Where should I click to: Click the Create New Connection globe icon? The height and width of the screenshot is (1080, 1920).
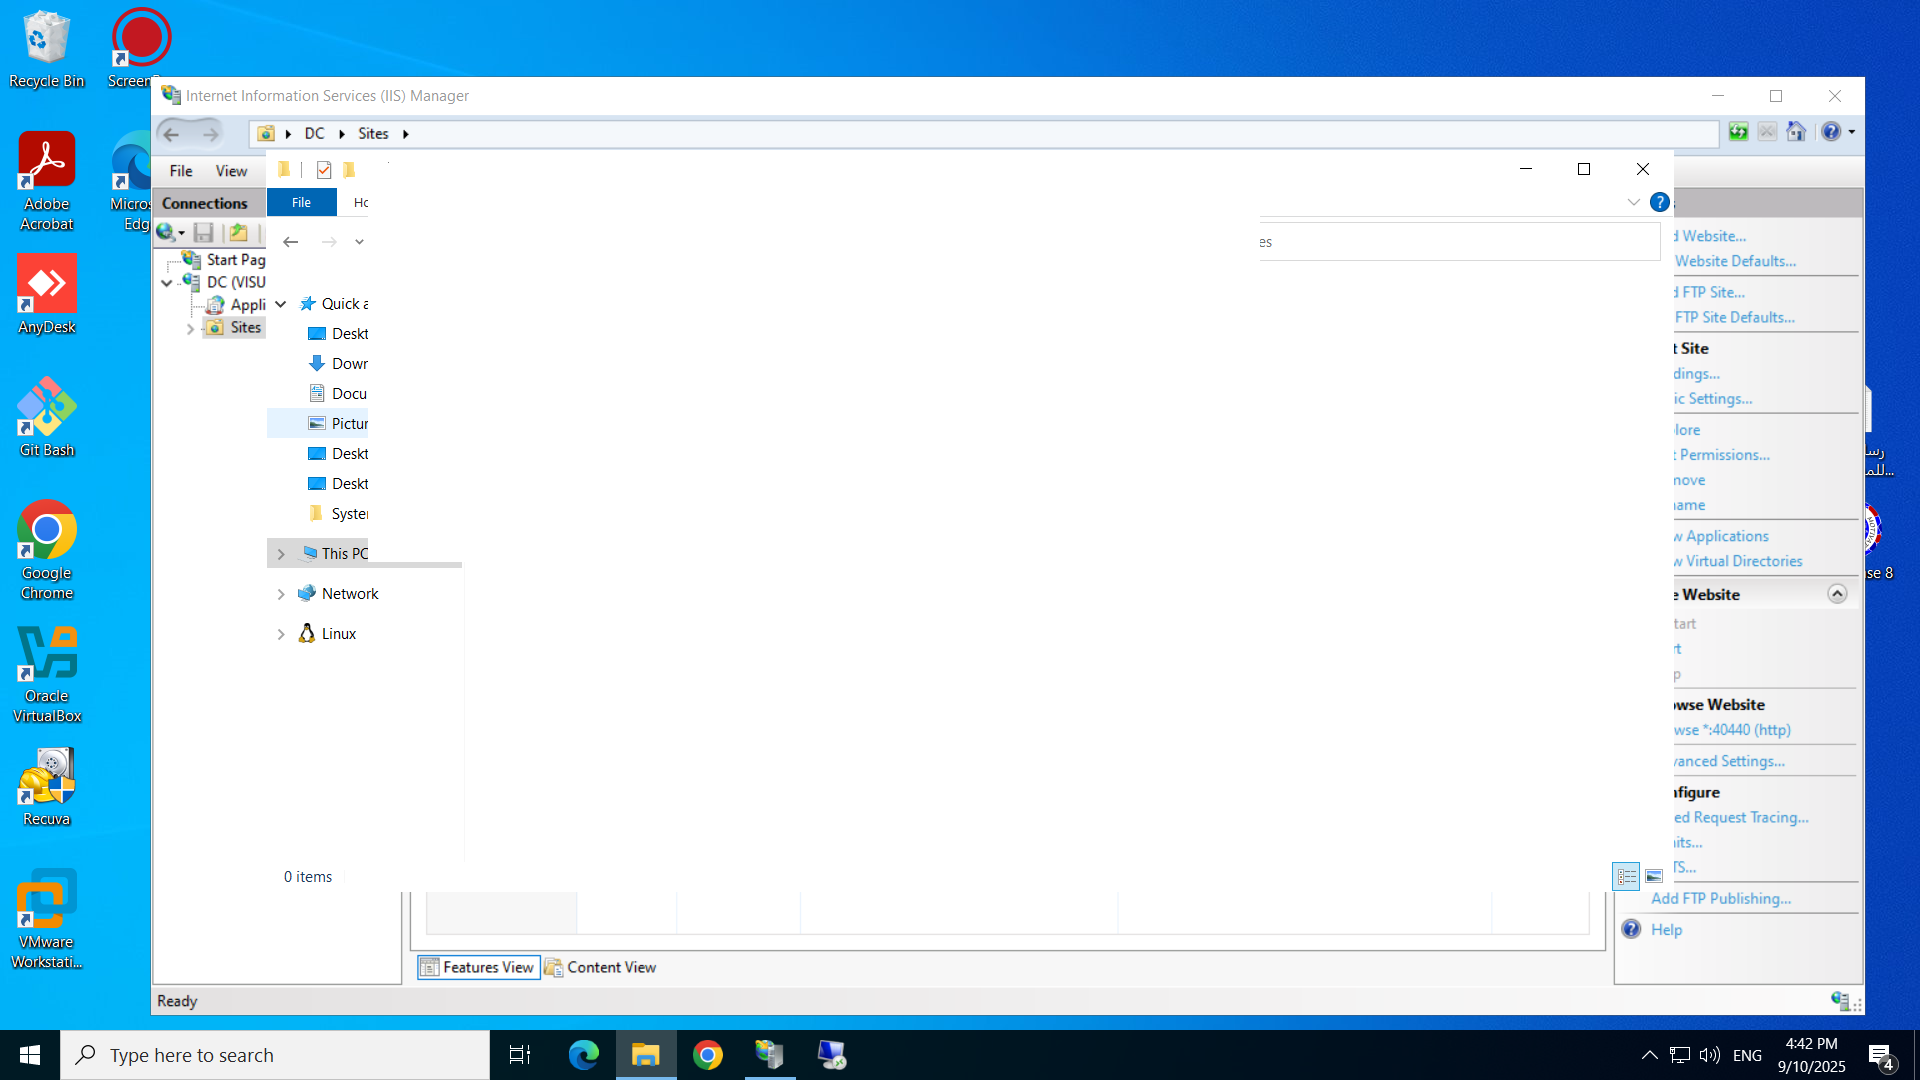tap(166, 233)
